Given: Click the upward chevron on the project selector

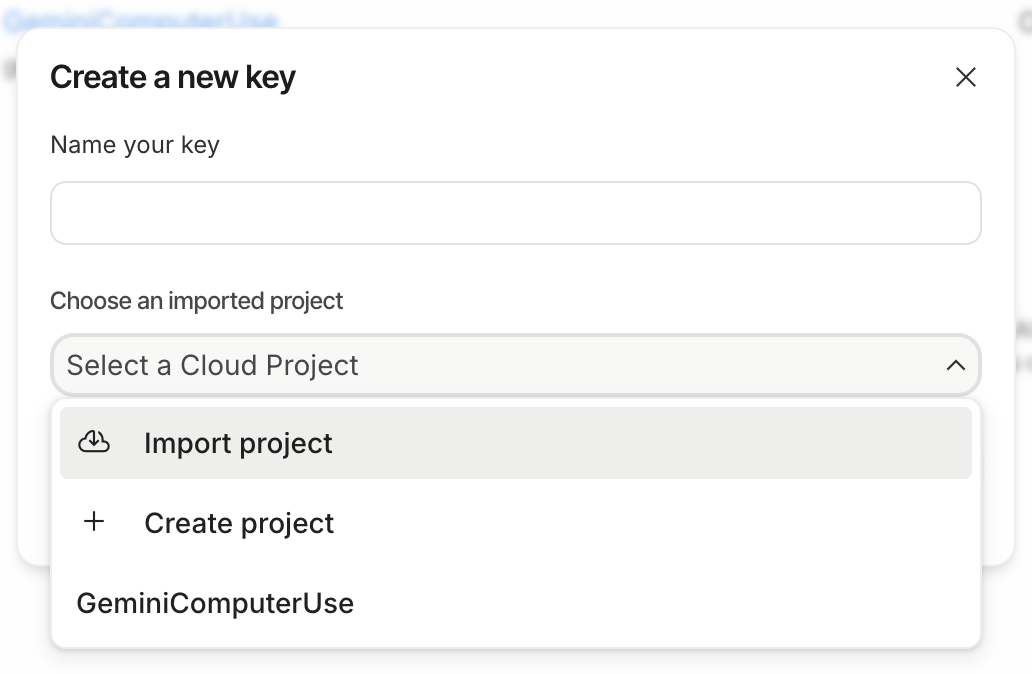Looking at the screenshot, I should [955, 365].
